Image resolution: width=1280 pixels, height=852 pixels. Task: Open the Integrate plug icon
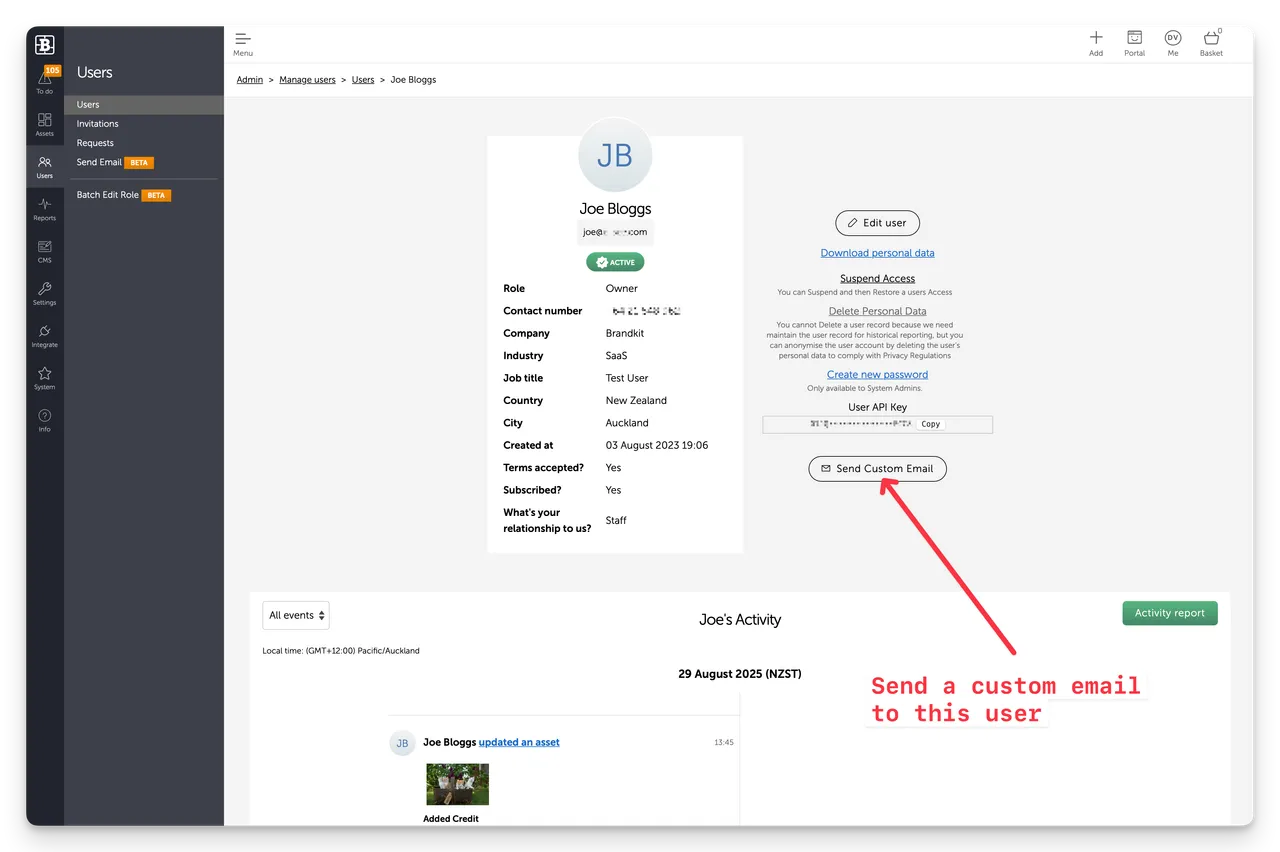[45, 334]
